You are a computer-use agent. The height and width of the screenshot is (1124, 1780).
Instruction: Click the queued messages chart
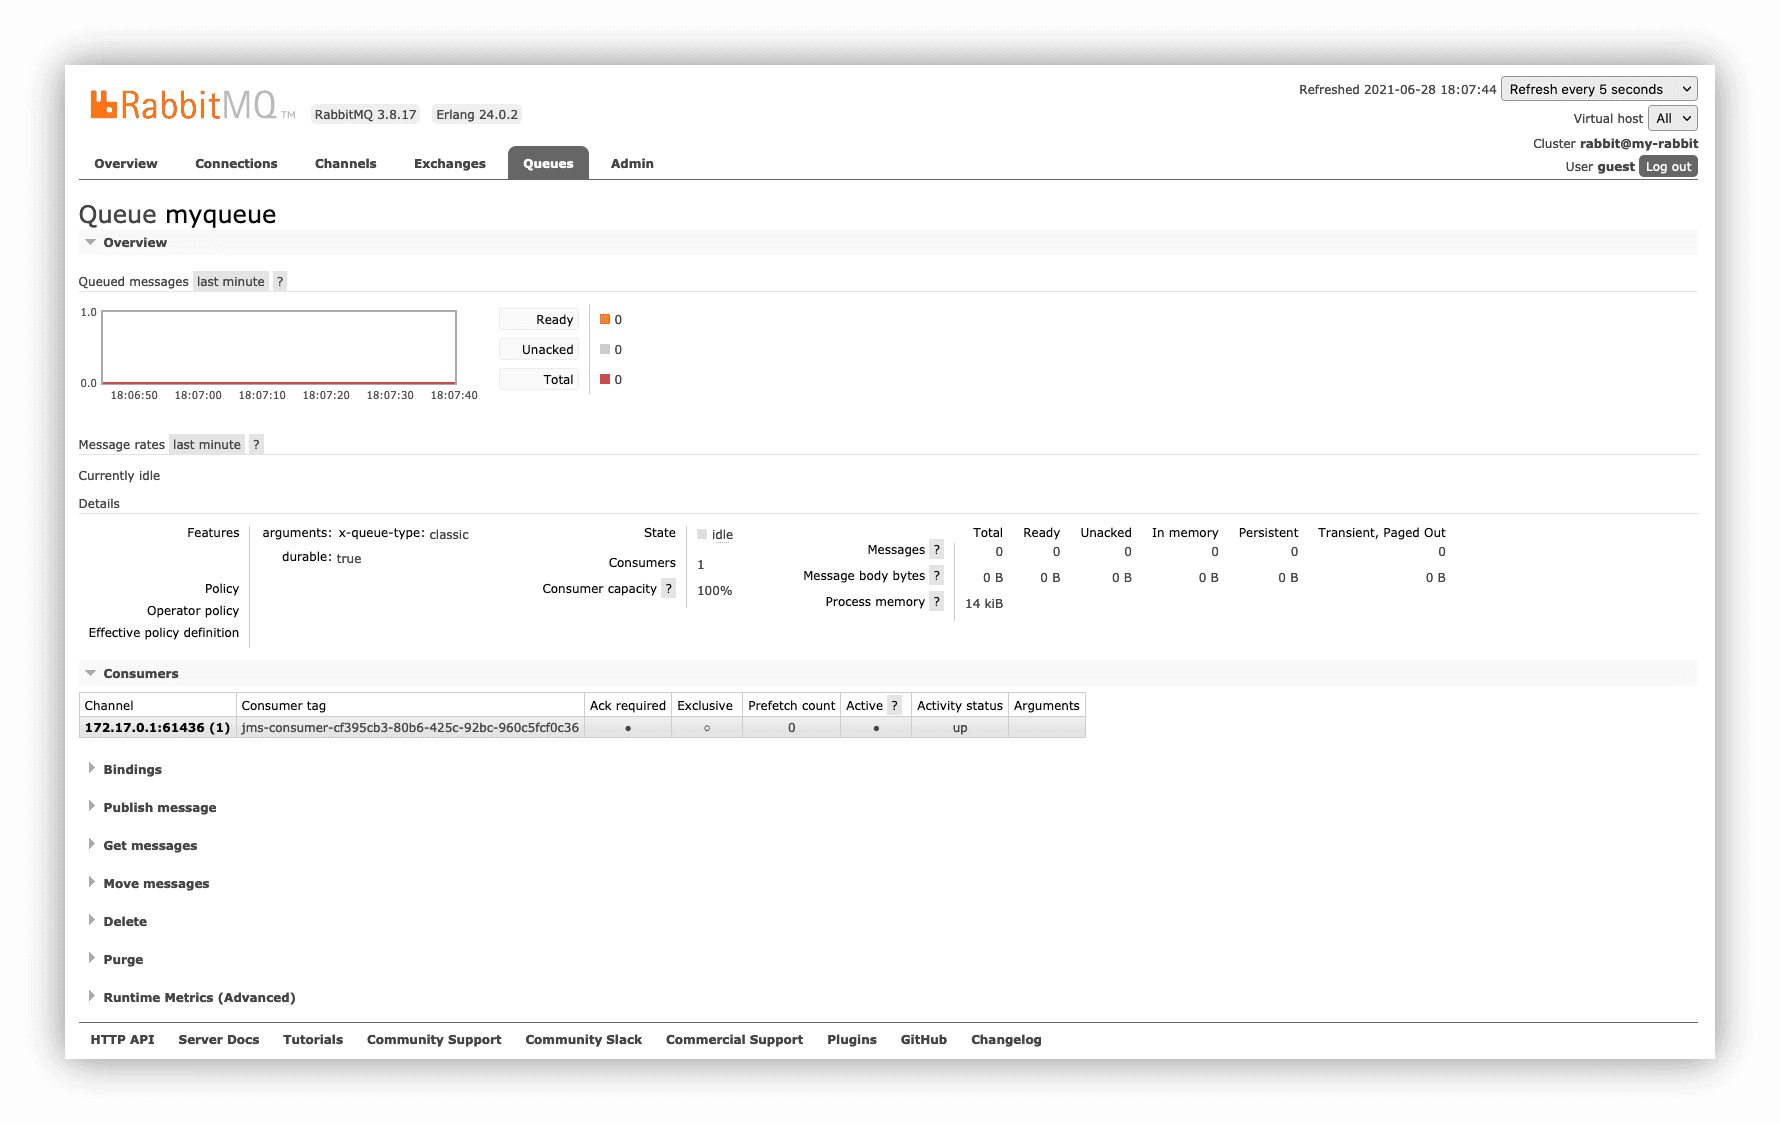[279, 347]
